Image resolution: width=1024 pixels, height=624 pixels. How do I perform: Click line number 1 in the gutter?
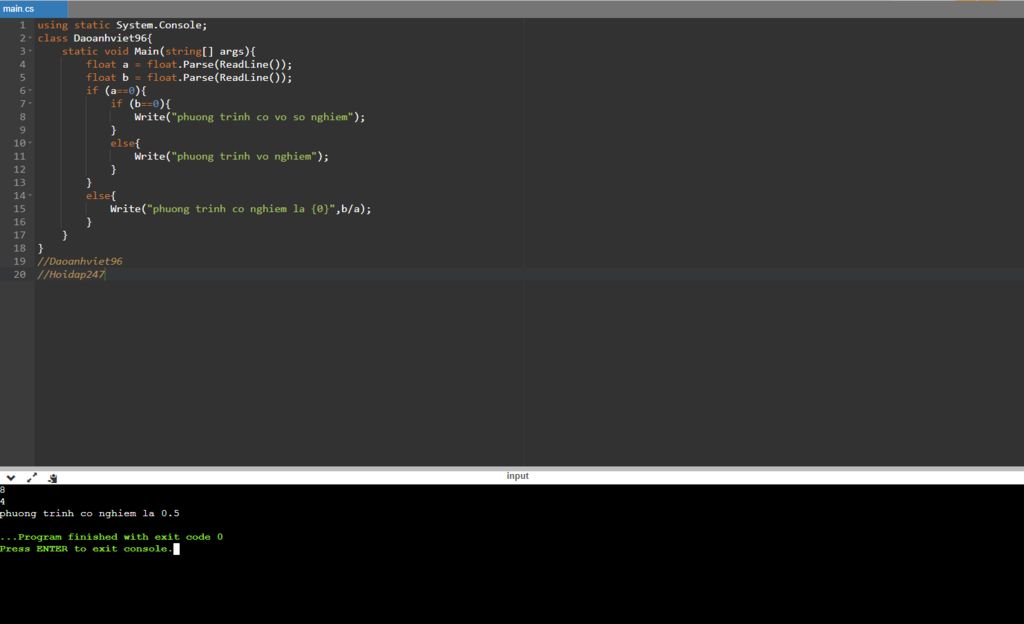(x=22, y=25)
